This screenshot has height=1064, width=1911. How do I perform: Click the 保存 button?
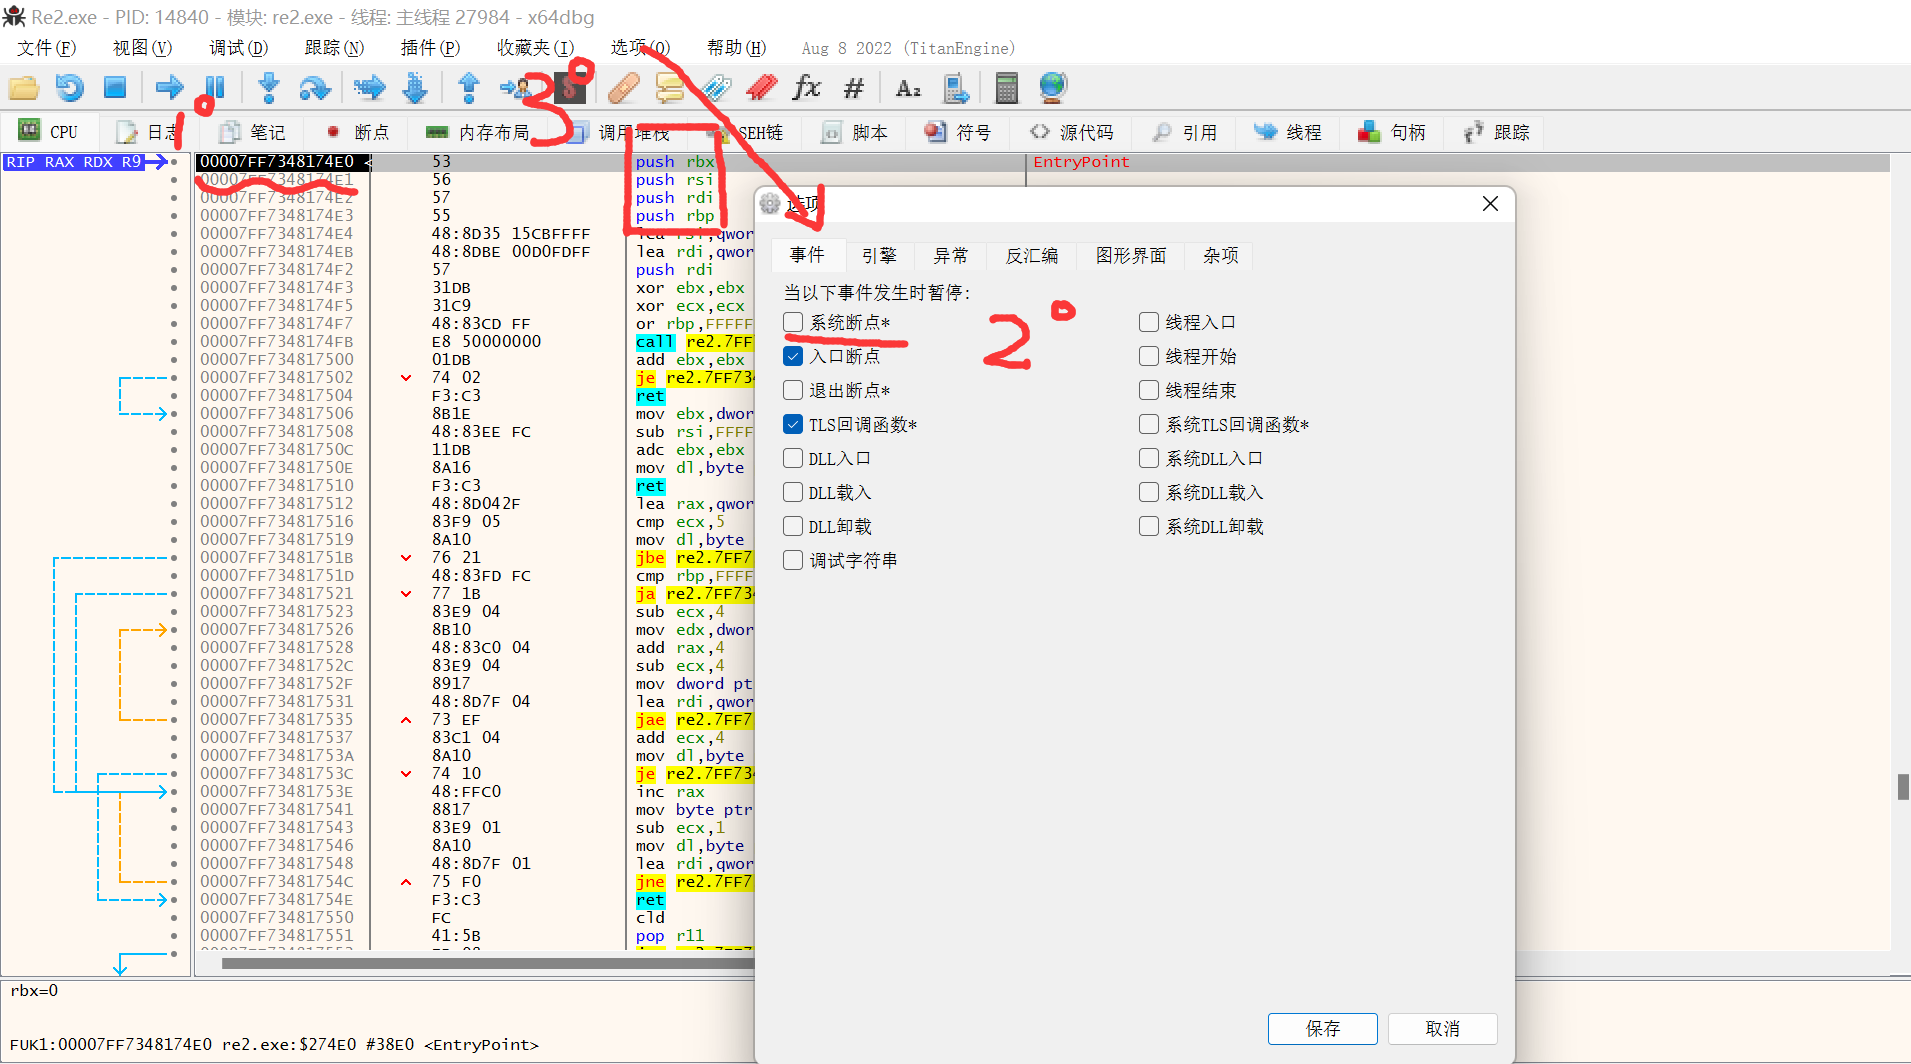pos(1322,1029)
